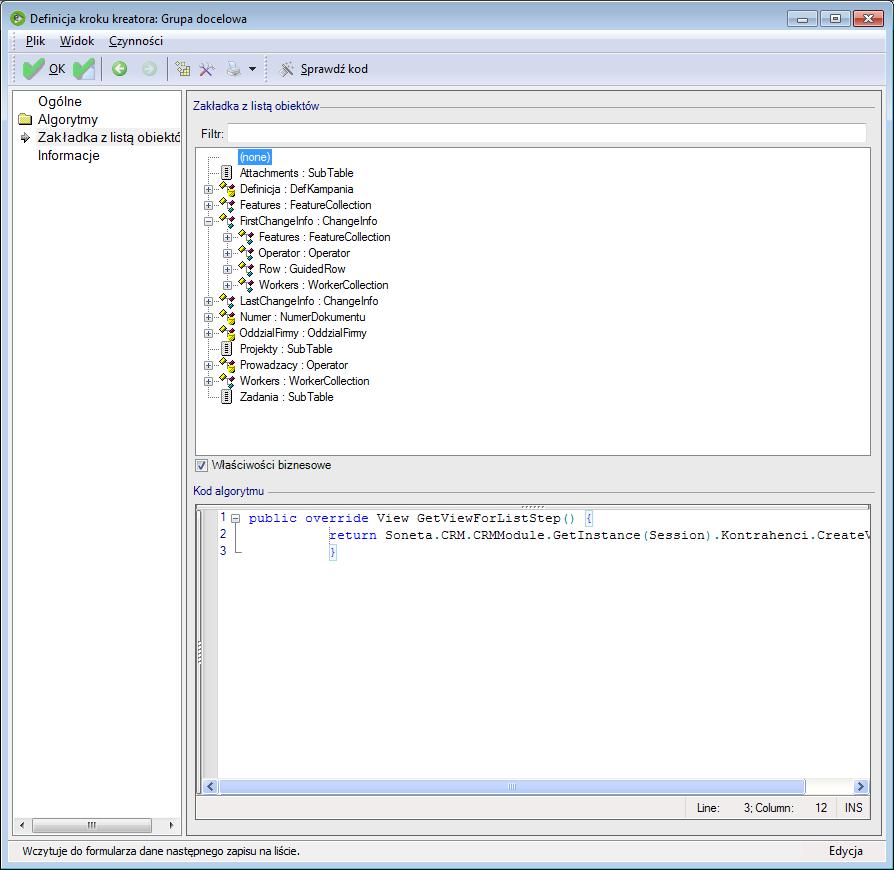Click the bottom Workers : WorkerCollection icon
This screenshot has height=870, width=894.
227,380
